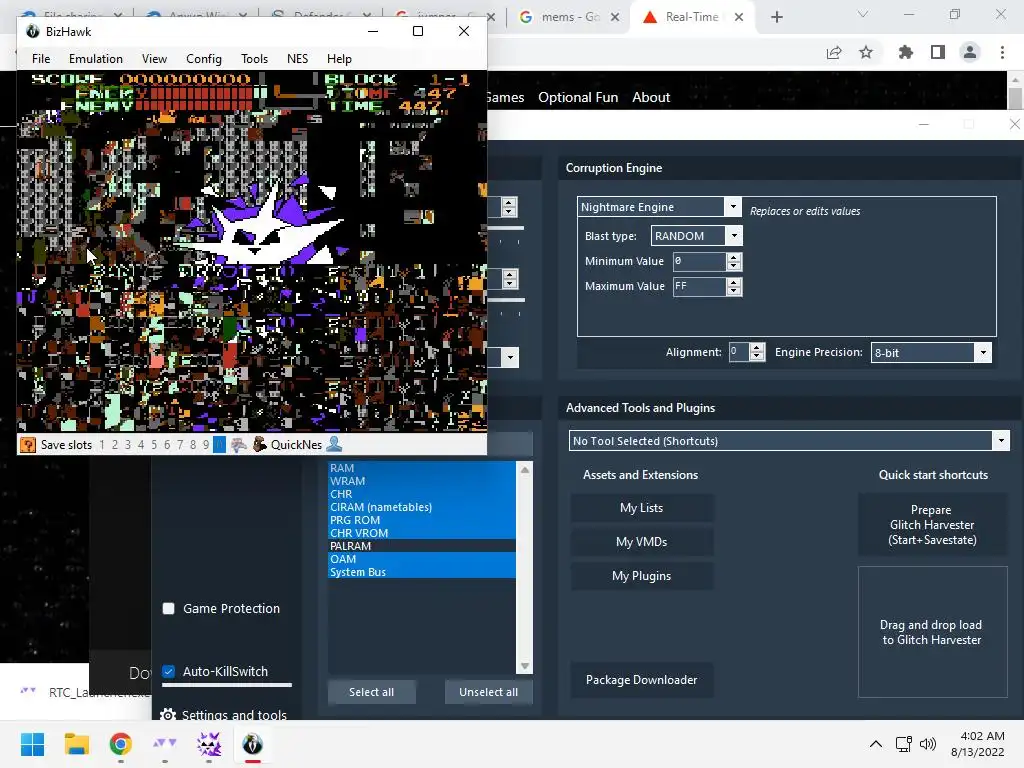This screenshot has height=768, width=1024.
Task: Open the View menu in BizHawk
Action: click(x=154, y=59)
